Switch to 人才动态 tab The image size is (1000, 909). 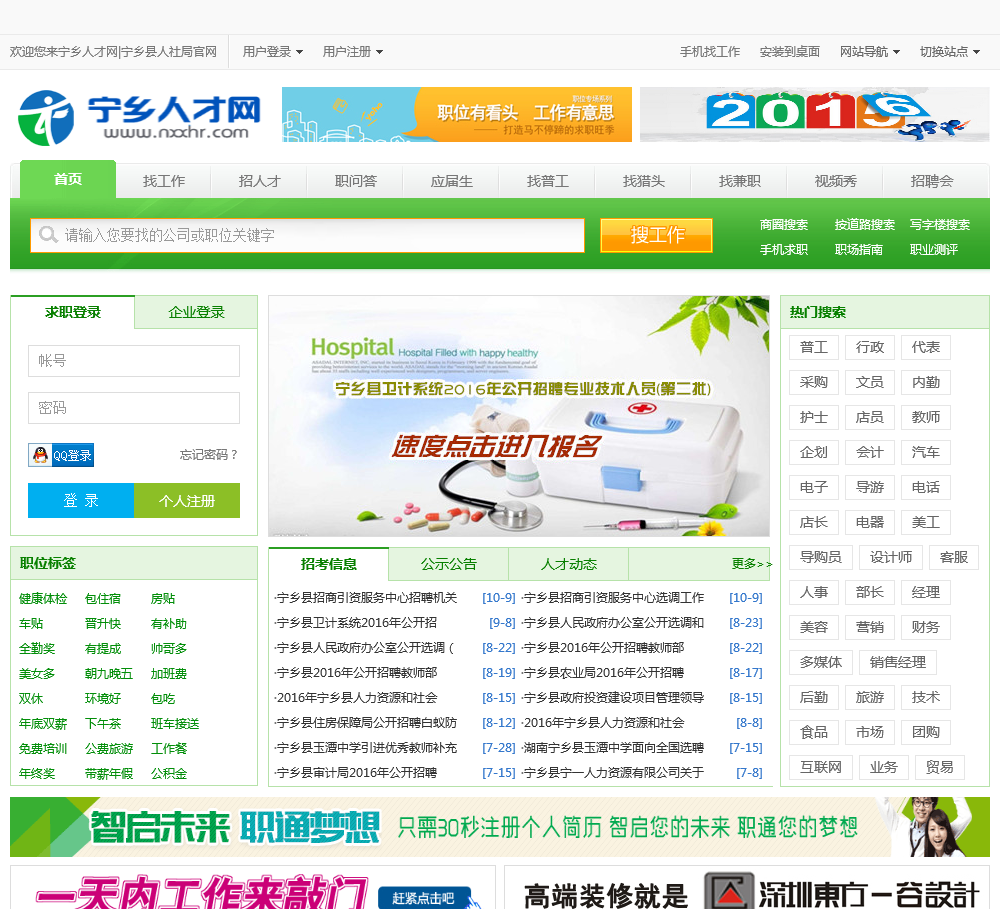click(568, 564)
